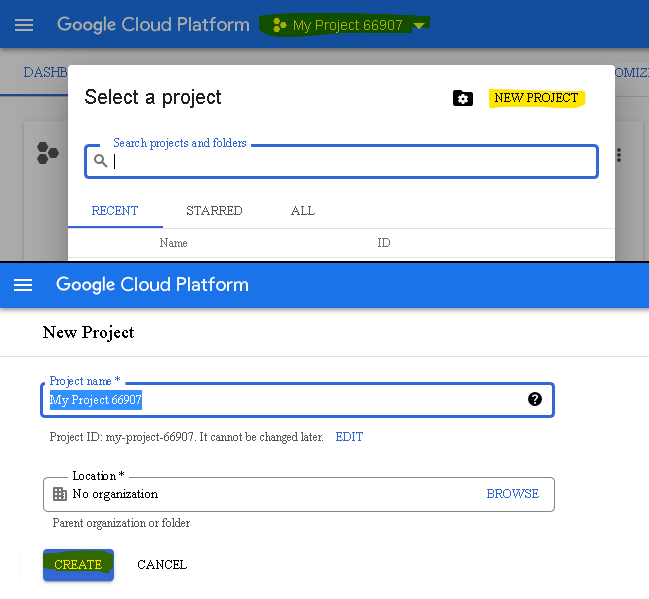Image resolution: width=649 pixels, height=599 pixels.
Task: Click the CREATE button
Action: tap(78, 565)
